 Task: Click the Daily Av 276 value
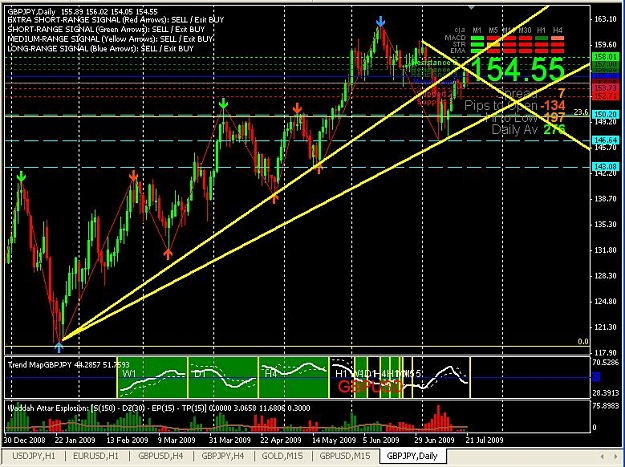(554, 130)
